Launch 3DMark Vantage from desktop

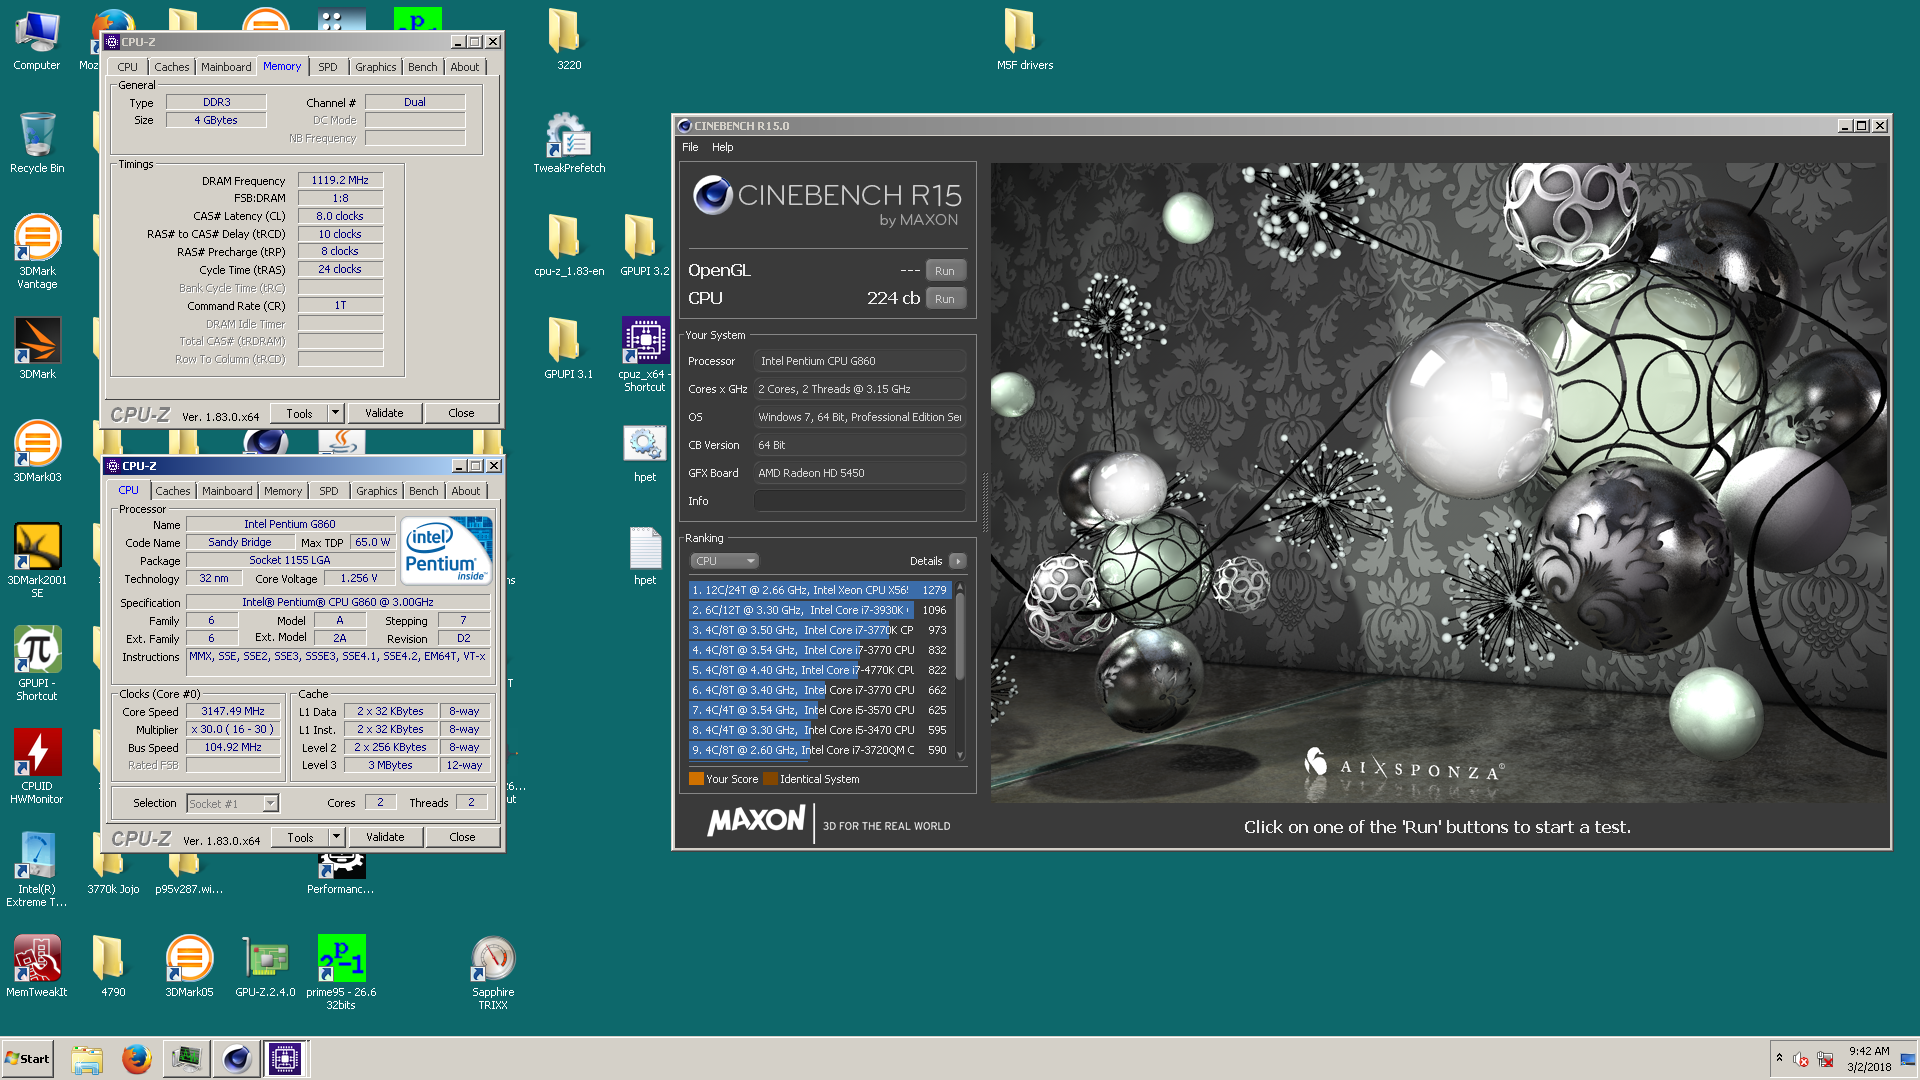pos(37,251)
